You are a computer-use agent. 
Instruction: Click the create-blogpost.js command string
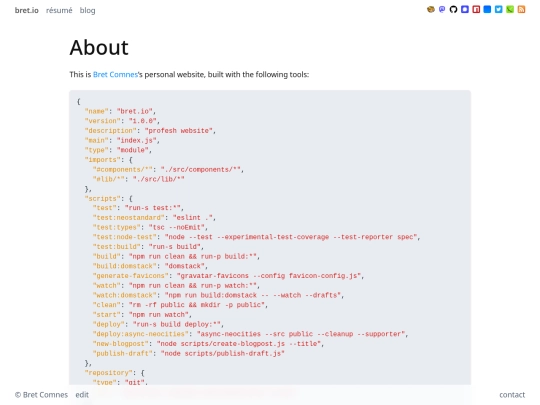coord(239,343)
